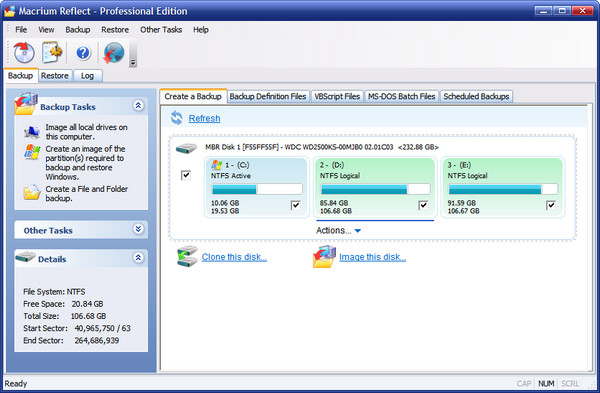Switch to the Restore tab below the toolbar
600x393 pixels.
[x=55, y=76]
